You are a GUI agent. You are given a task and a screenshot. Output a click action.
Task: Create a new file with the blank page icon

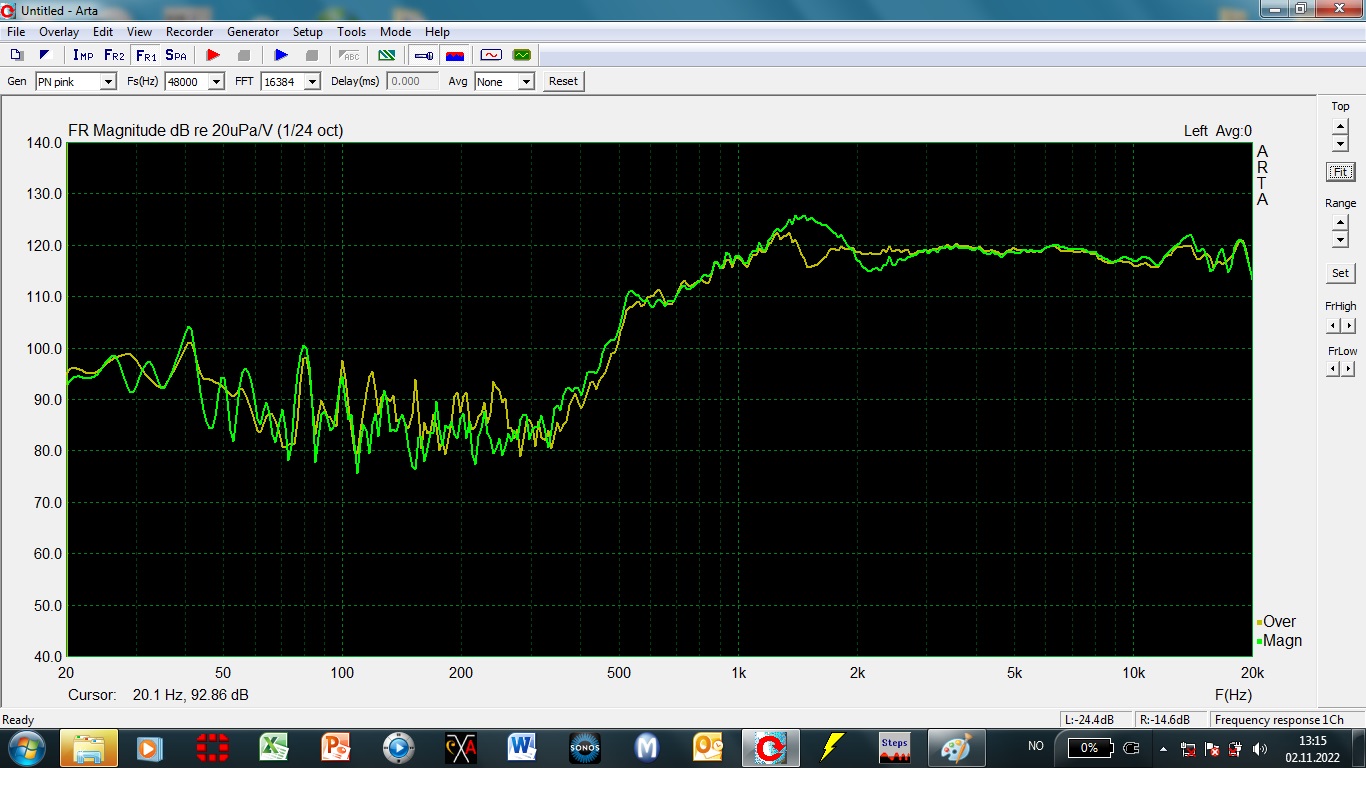(x=16, y=55)
